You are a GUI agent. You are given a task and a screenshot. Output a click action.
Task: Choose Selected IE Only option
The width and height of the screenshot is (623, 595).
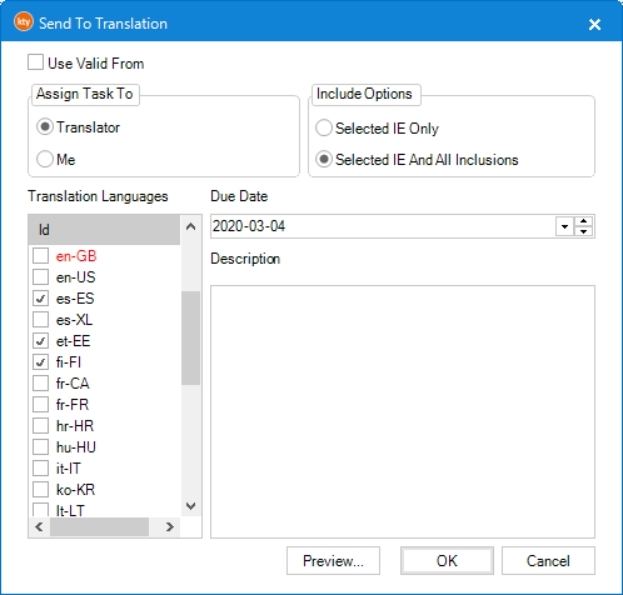324,128
